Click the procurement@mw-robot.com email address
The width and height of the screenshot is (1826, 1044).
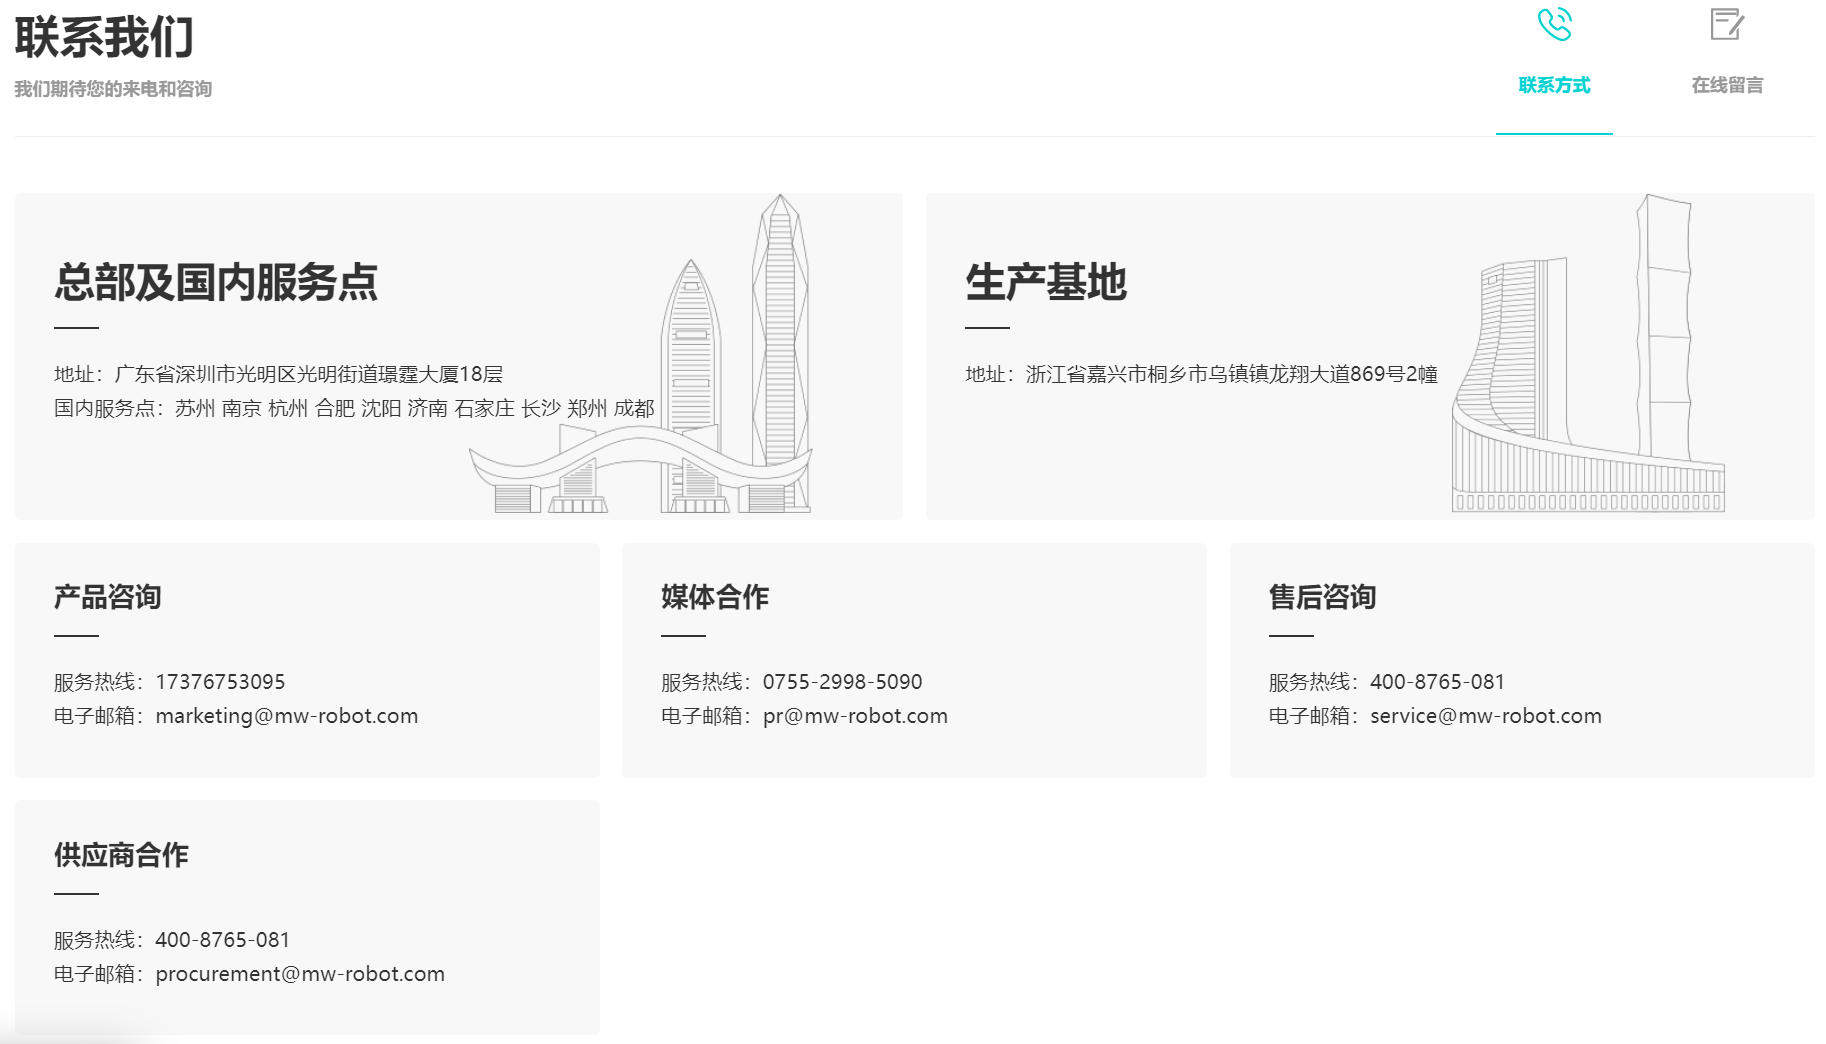click(300, 974)
